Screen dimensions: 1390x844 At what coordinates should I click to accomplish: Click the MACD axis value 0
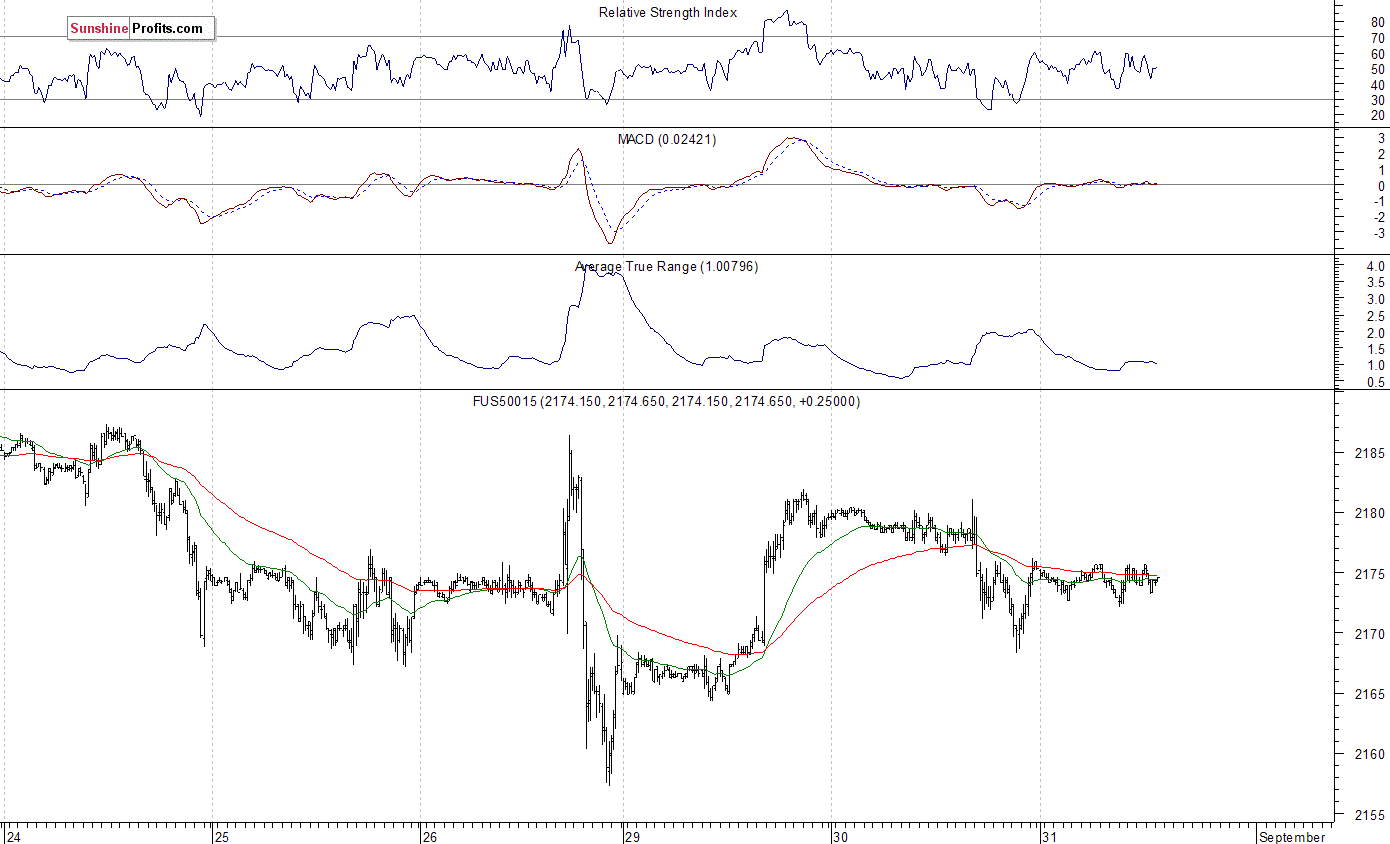point(1381,186)
